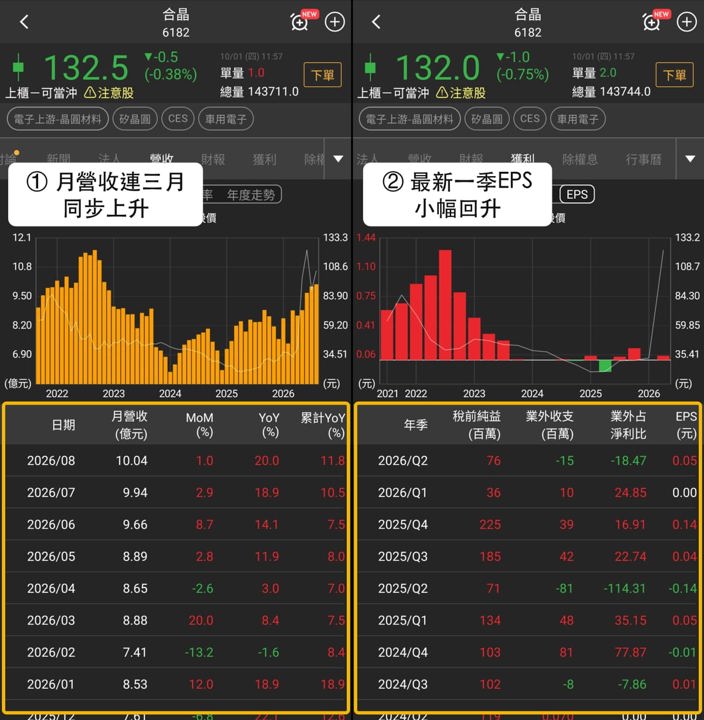Select the 2026/01 revenue row
704x720 pixels.
pyautogui.click(x=176, y=684)
